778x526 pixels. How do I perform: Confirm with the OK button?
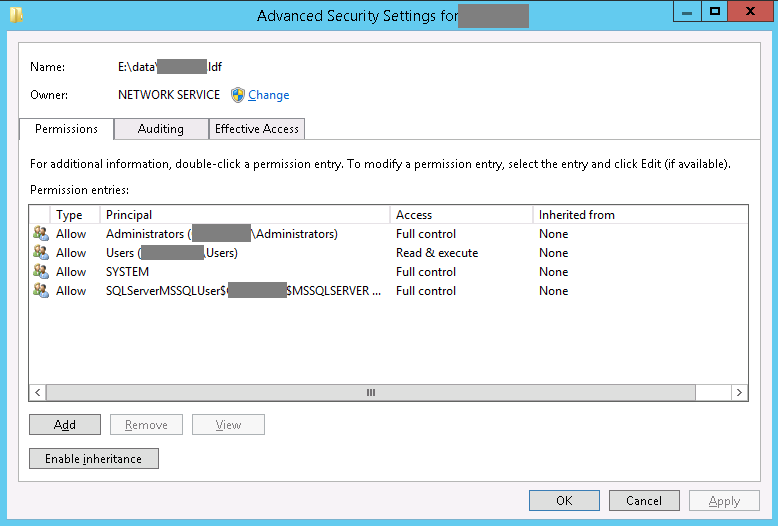tap(564, 501)
